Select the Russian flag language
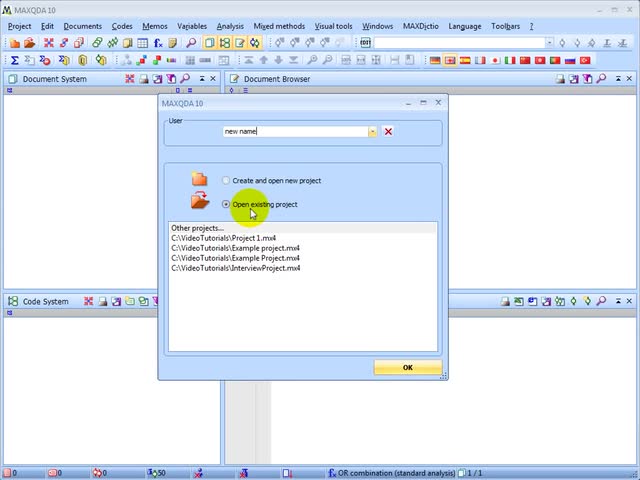The width and height of the screenshot is (640, 480). coord(570,60)
